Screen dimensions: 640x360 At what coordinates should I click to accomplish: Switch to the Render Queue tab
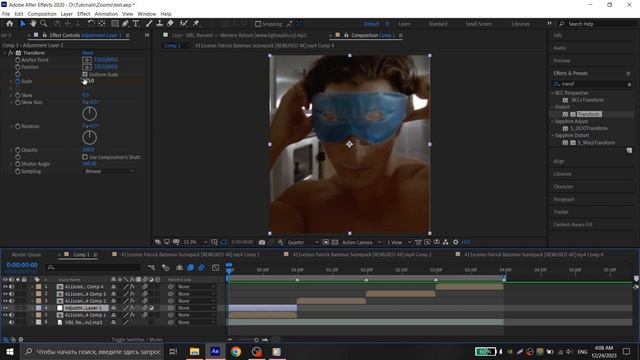pyautogui.click(x=27, y=254)
